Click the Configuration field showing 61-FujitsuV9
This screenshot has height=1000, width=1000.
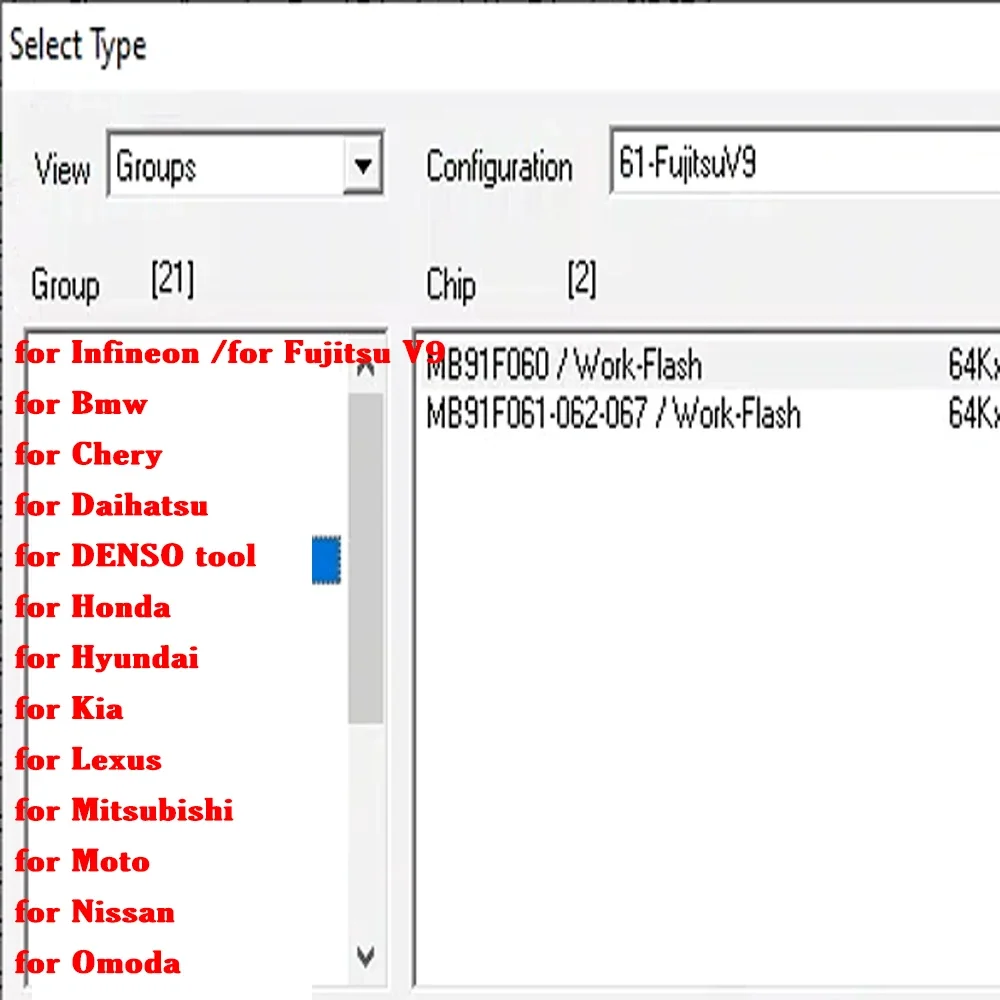[x=805, y=162]
